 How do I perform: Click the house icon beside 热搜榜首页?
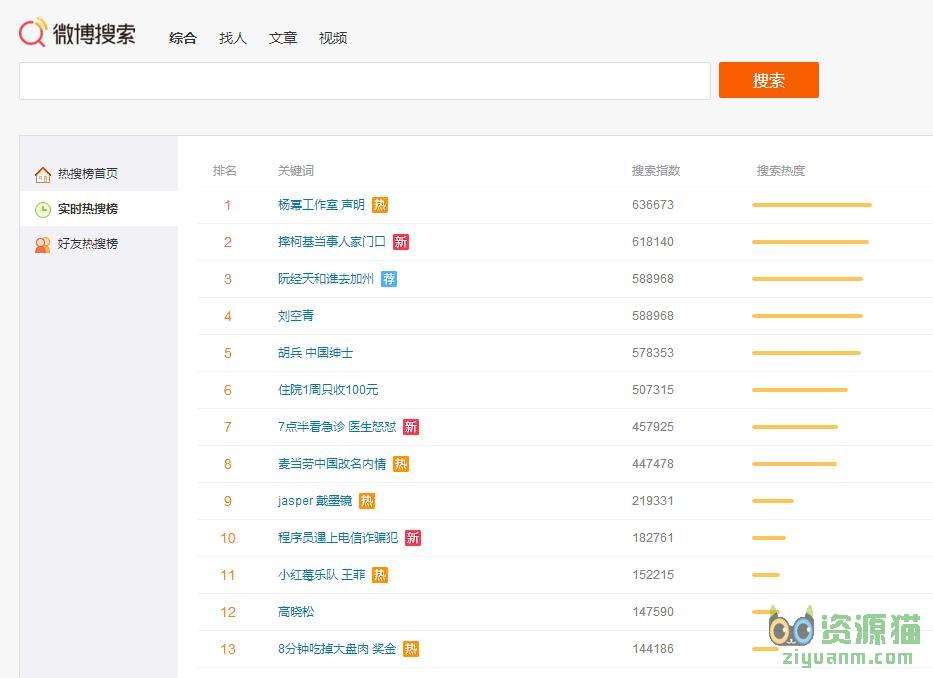(x=43, y=174)
